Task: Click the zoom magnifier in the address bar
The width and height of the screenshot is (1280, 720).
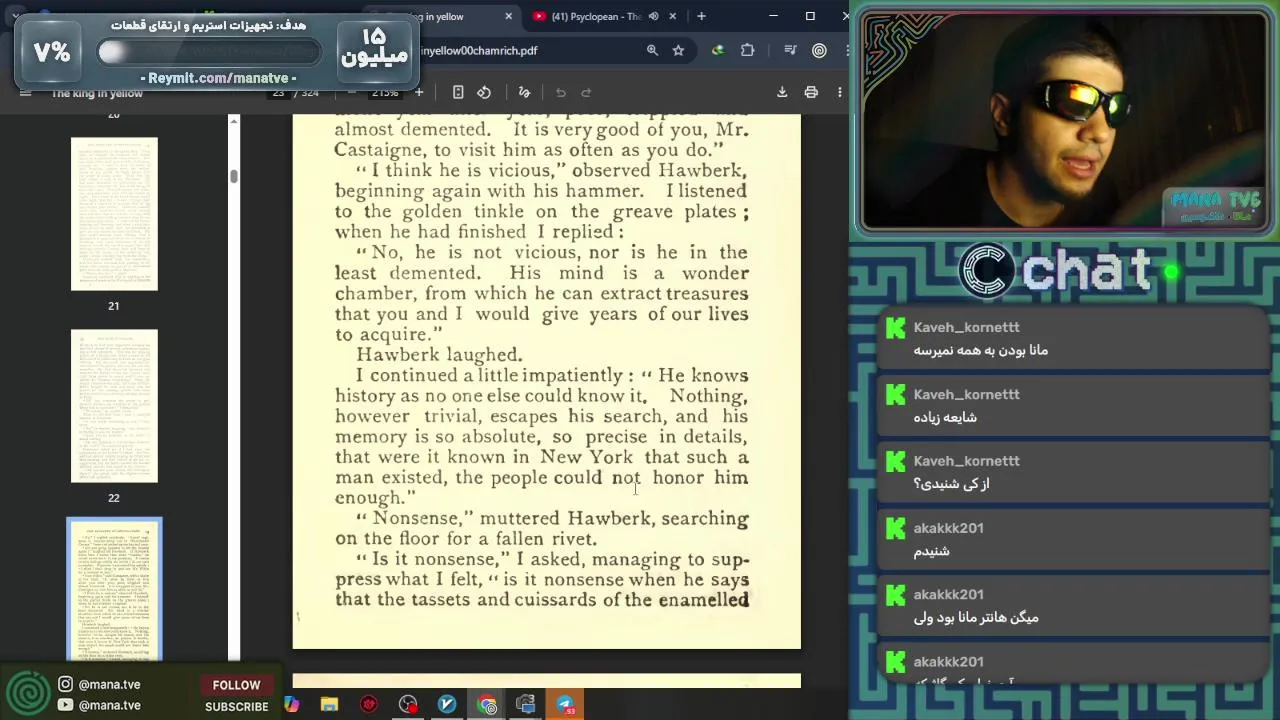Action: click(652, 50)
